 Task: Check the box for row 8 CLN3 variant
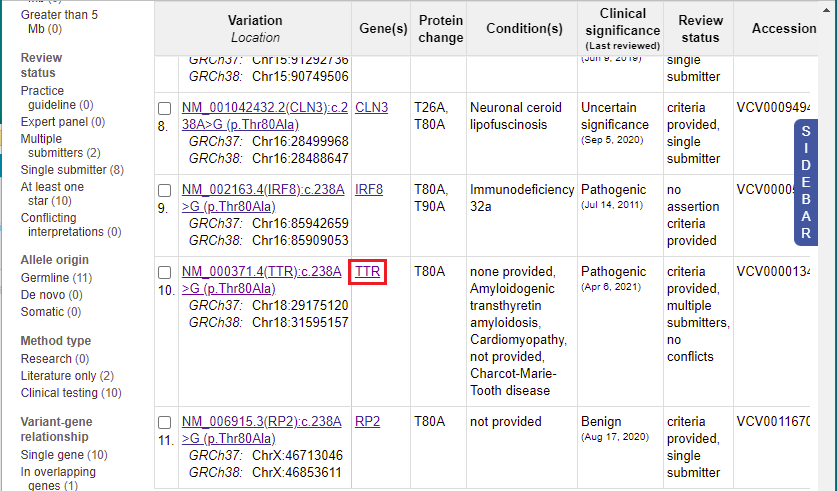(x=164, y=108)
